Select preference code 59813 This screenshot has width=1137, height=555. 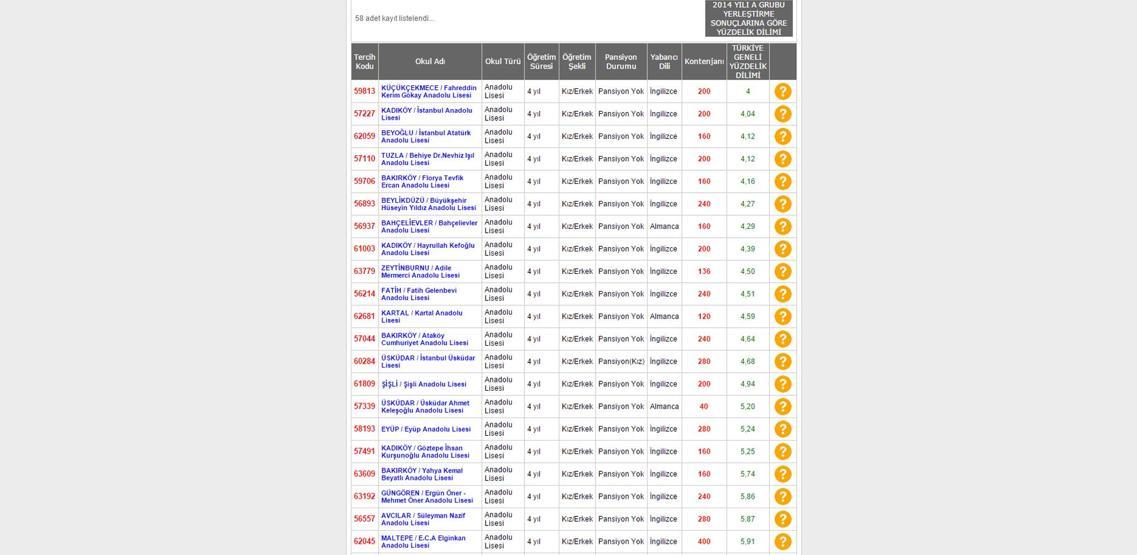[365, 91]
